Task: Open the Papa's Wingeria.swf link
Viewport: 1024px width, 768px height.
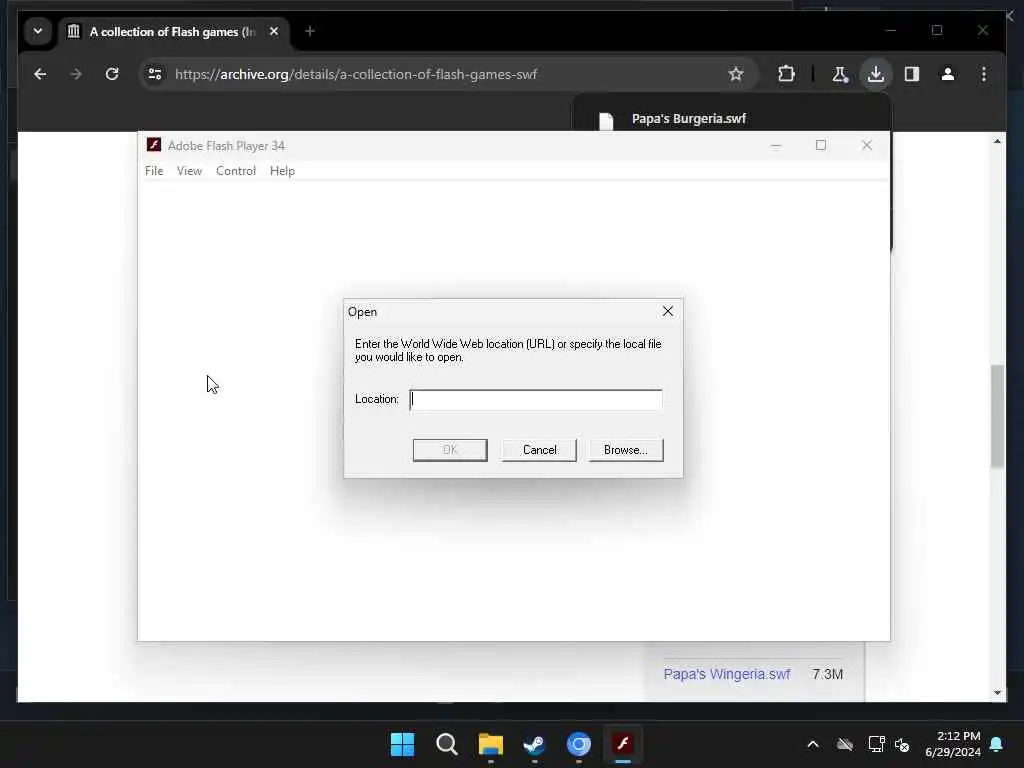Action: [726, 674]
